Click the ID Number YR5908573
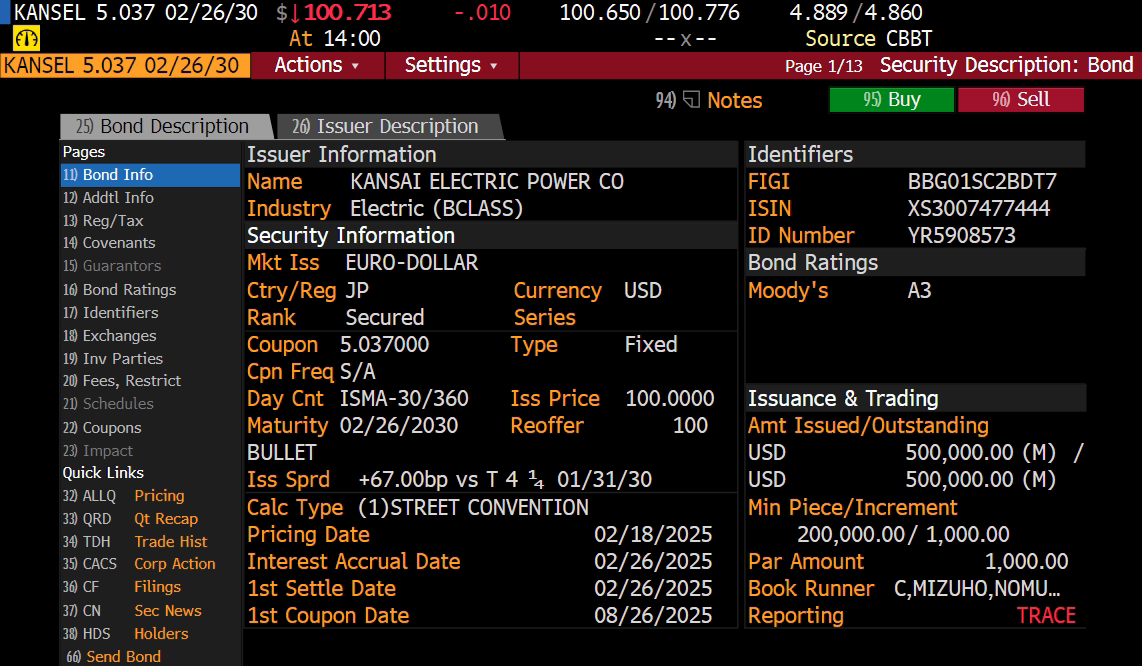 [961, 235]
